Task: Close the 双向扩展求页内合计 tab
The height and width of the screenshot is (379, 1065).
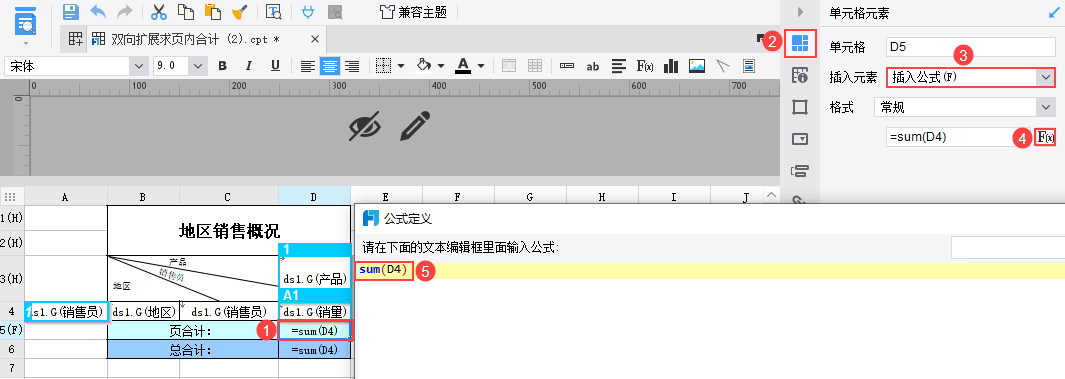Action: (x=314, y=39)
